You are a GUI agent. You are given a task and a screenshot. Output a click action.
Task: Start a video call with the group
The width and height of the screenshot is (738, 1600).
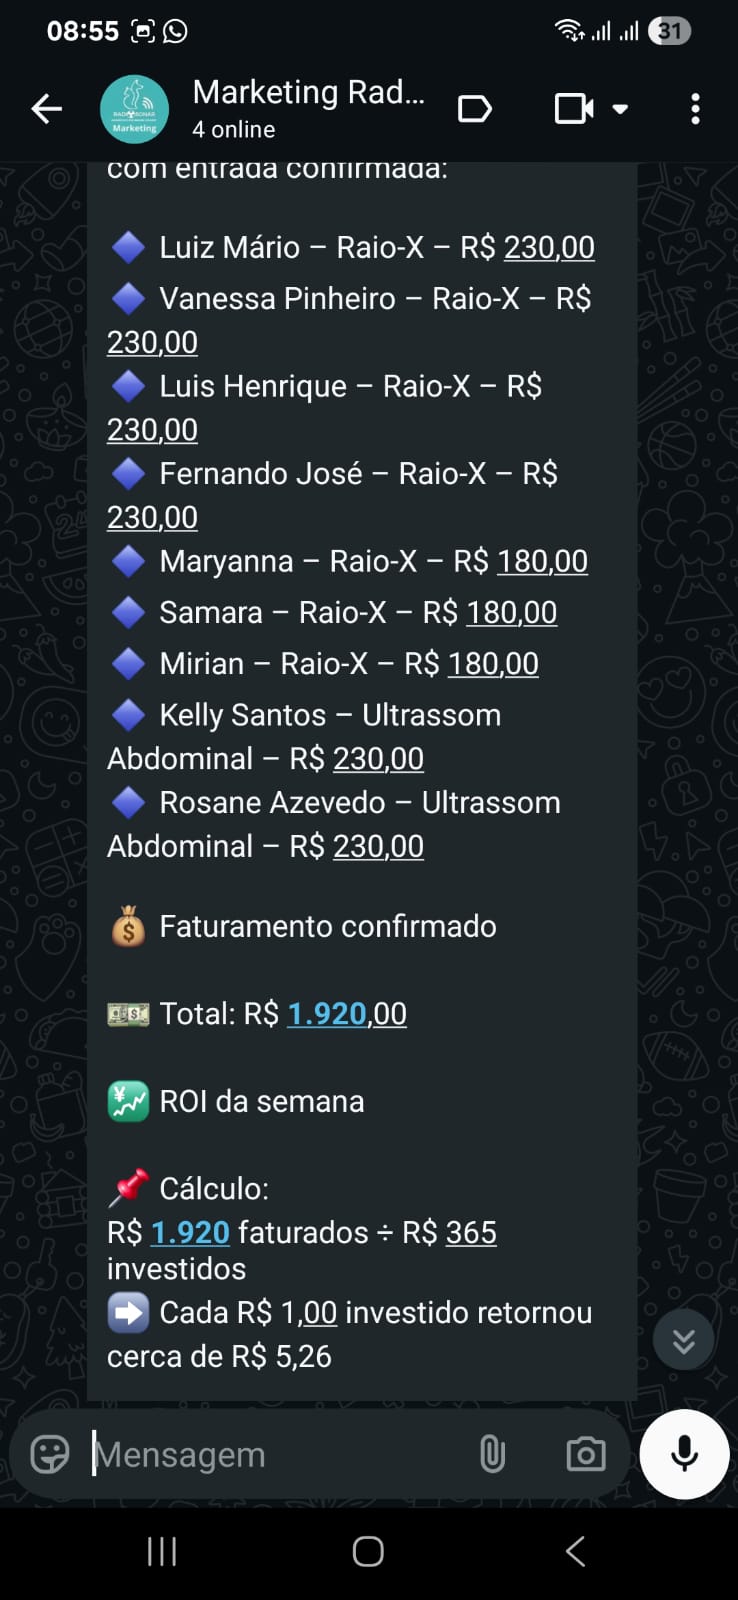click(x=573, y=109)
